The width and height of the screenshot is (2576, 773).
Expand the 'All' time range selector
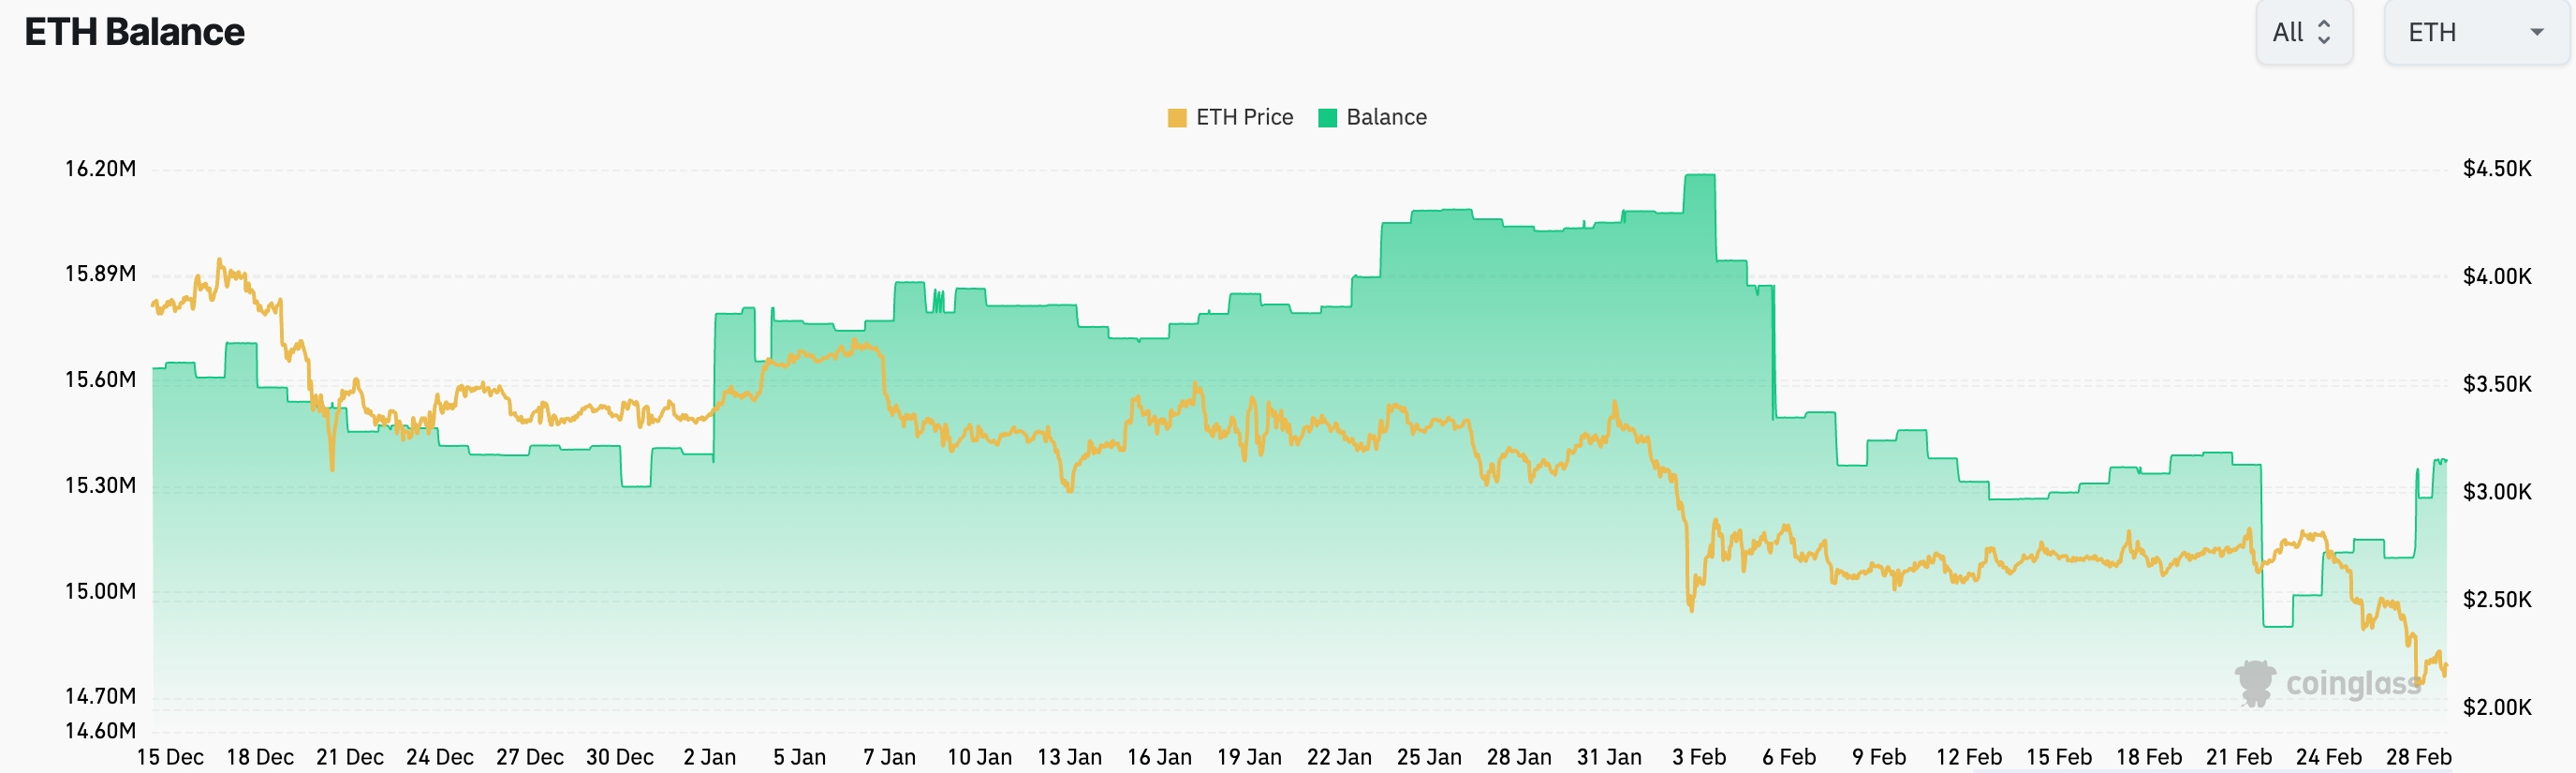2305,32
